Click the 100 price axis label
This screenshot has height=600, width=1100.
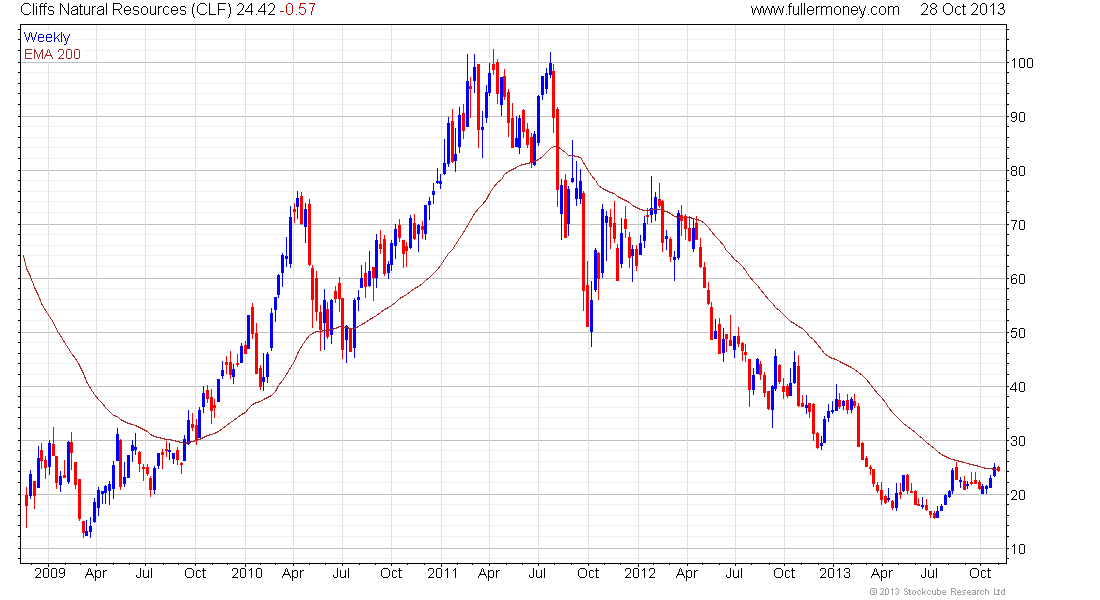click(x=1021, y=63)
